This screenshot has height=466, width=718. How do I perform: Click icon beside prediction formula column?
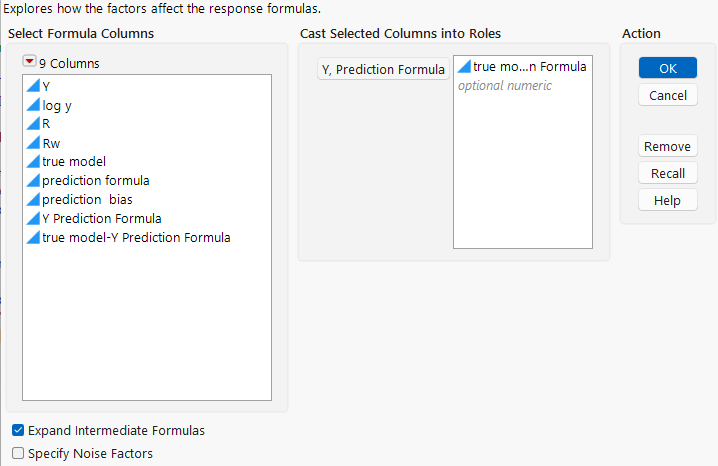(x=33, y=181)
